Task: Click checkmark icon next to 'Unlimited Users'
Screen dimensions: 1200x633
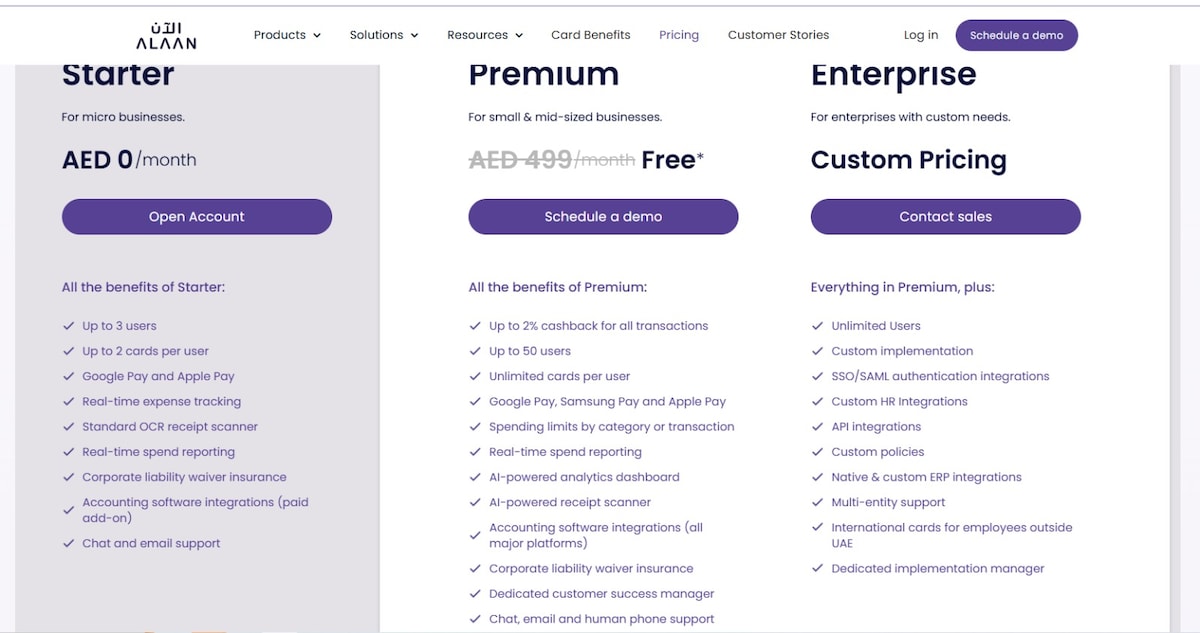Action: [x=817, y=326]
